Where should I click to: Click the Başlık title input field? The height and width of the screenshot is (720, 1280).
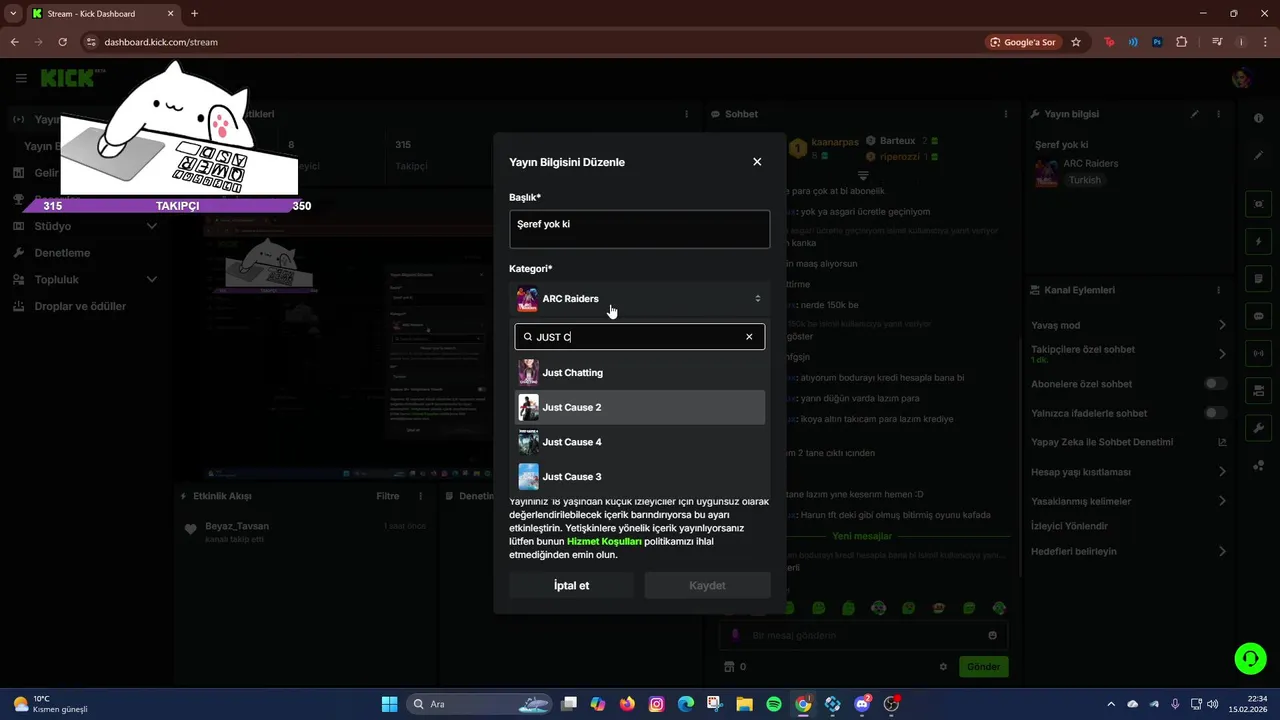639,229
